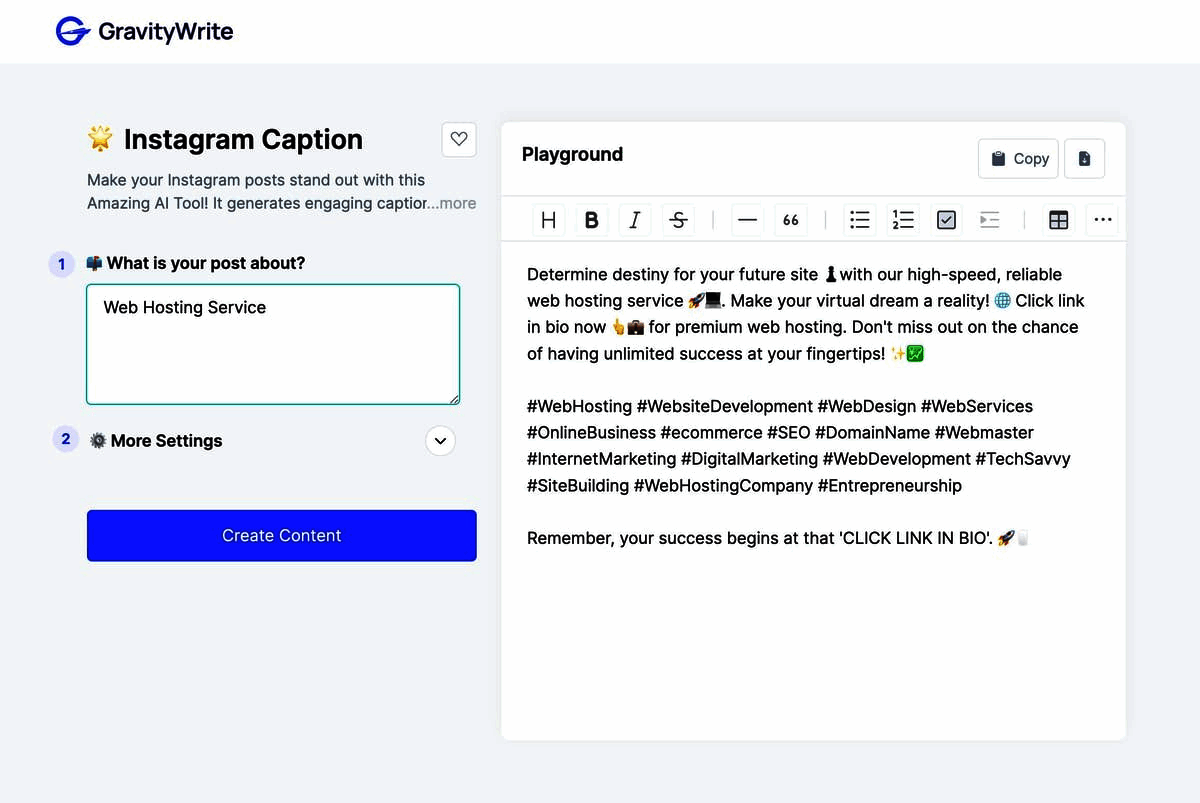Create a numbered list

click(903, 219)
